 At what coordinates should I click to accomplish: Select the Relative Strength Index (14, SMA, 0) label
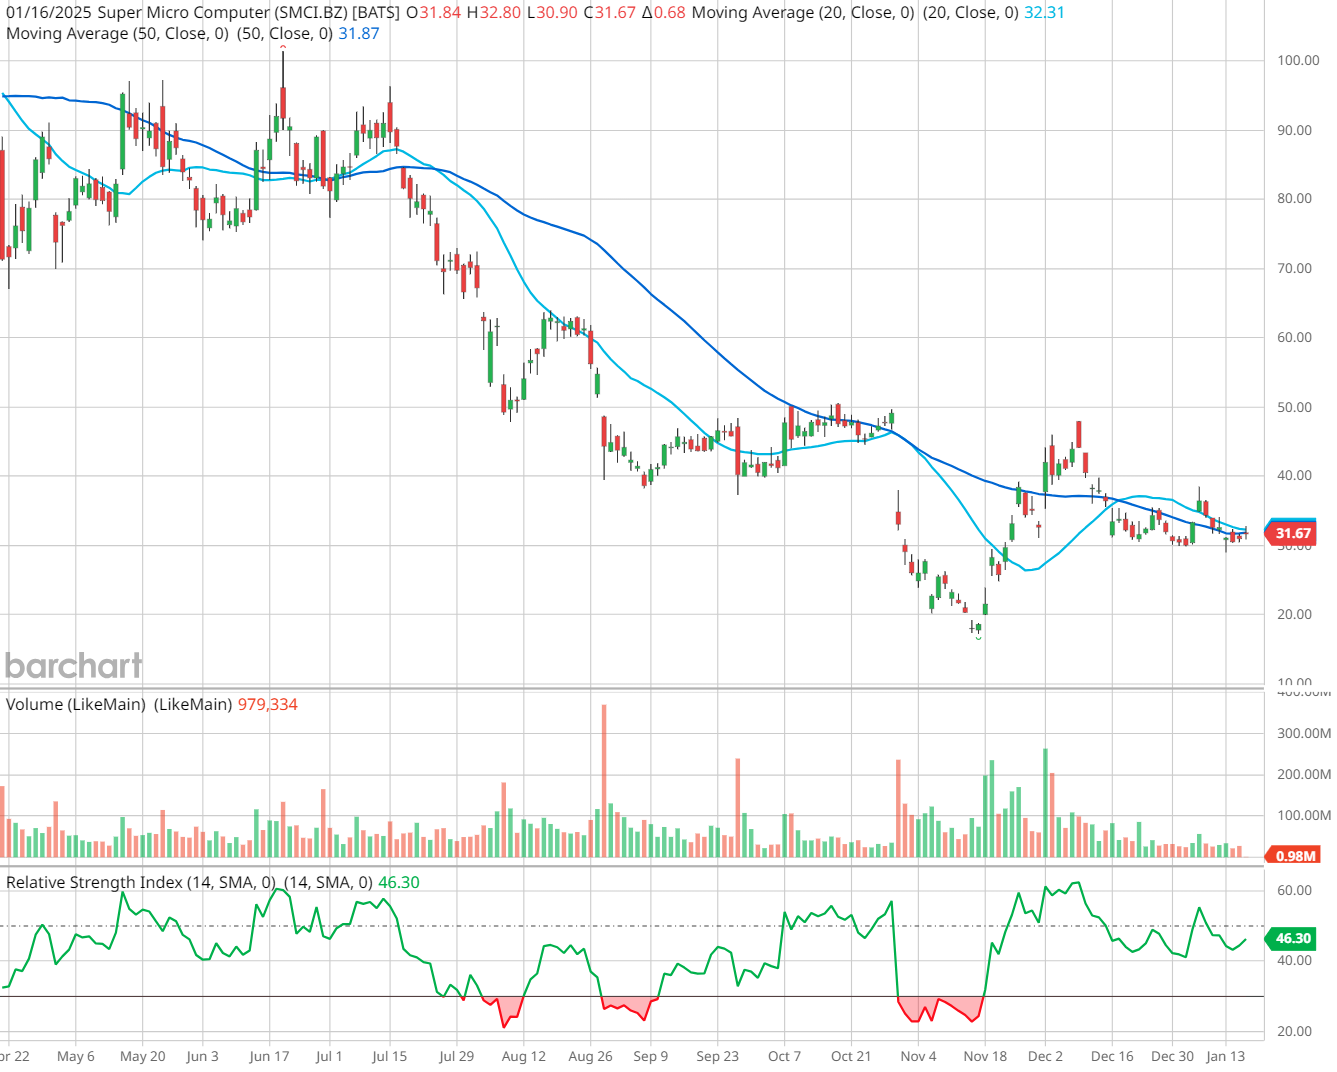(140, 883)
